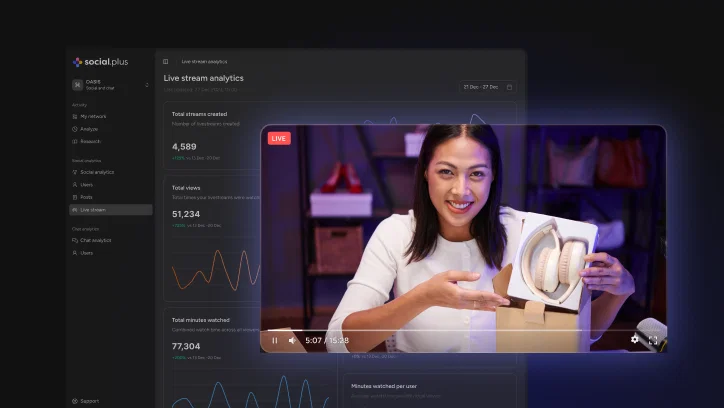
Task: Toggle the sidebar panel icon
Action: pyautogui.click(x=165, y=61)
